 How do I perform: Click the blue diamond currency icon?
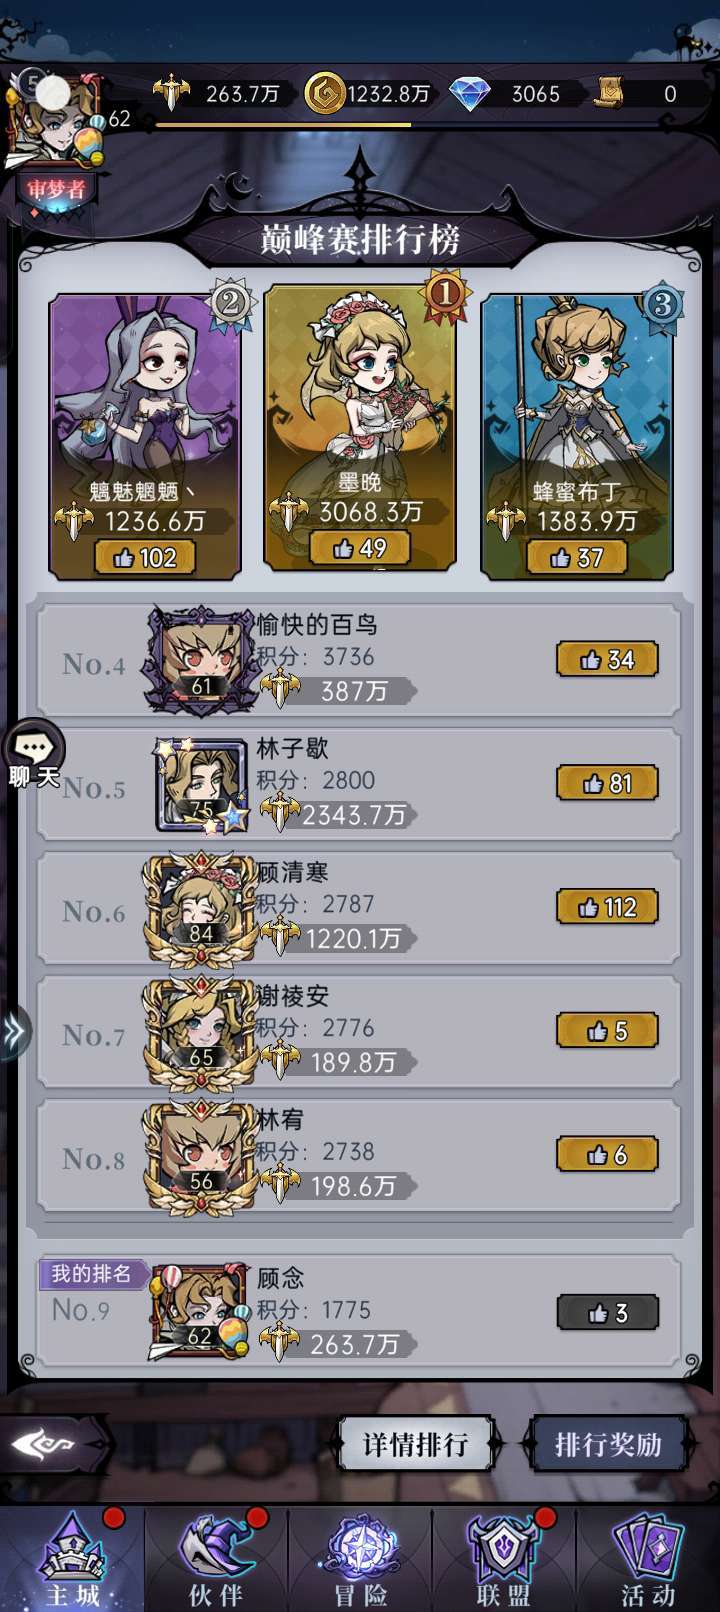469,94
